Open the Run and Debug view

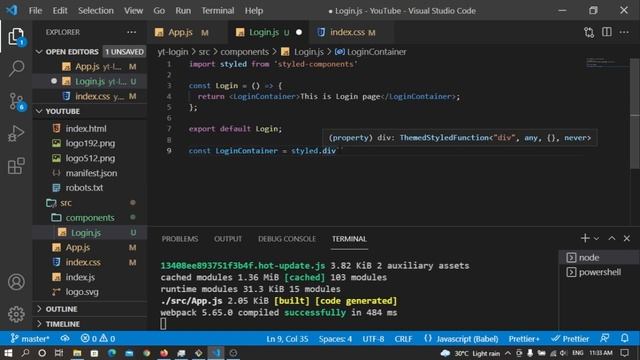click(16, 133)
